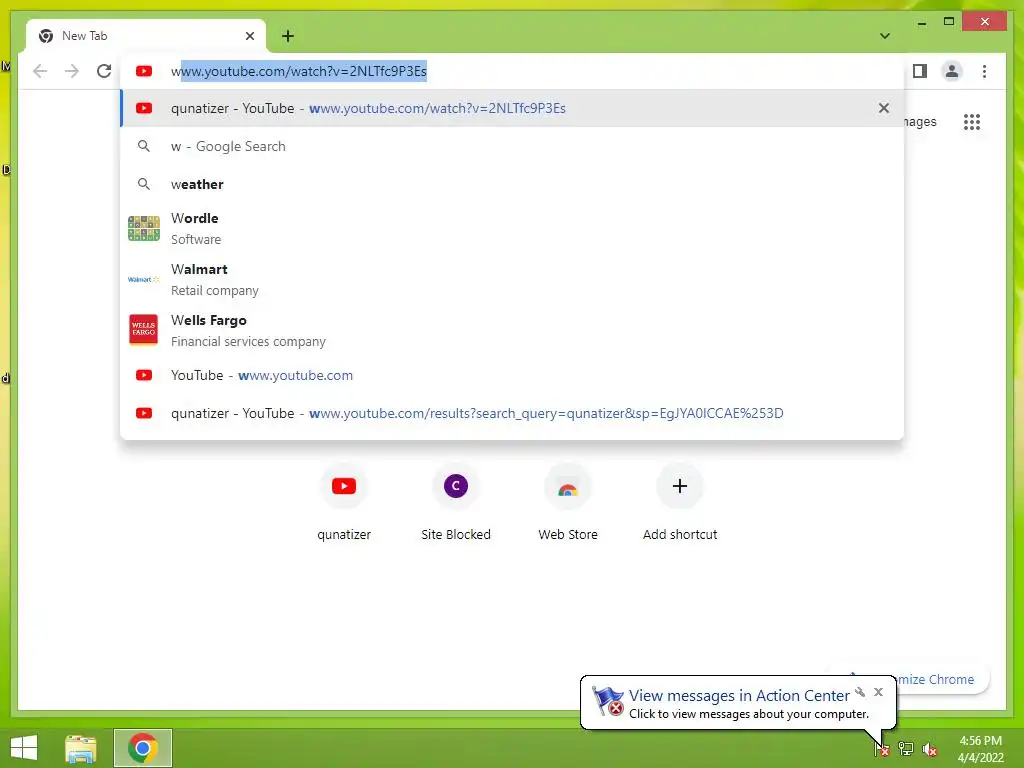
Task: Open the Site Blocked shortcut tile
Action: click(x=456, y=503)
